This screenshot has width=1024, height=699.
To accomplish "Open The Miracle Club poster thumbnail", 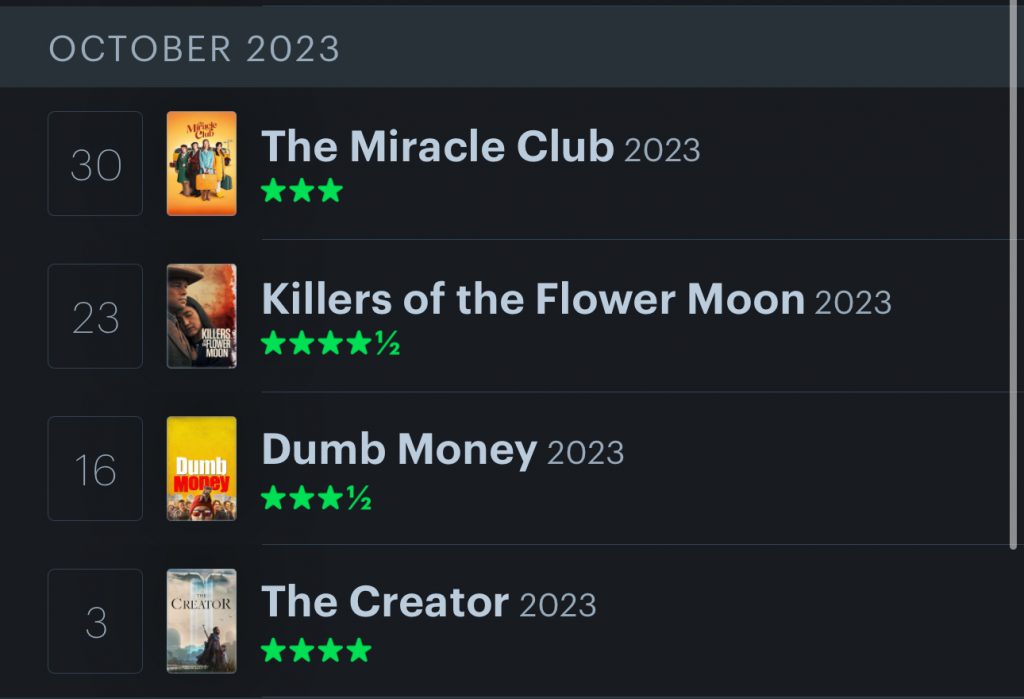I will pyautogui.click(x=202, y=163).
